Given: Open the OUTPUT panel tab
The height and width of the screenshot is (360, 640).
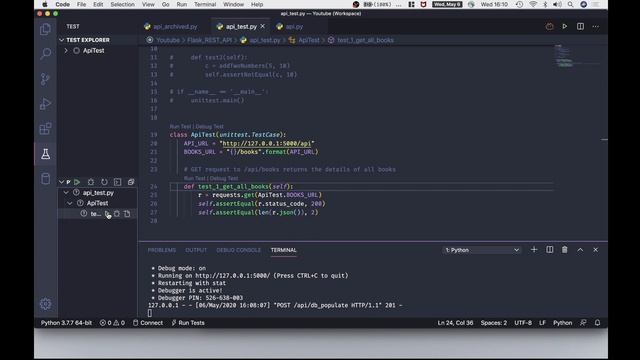Looking at the screenshot, I should point(196,250).
